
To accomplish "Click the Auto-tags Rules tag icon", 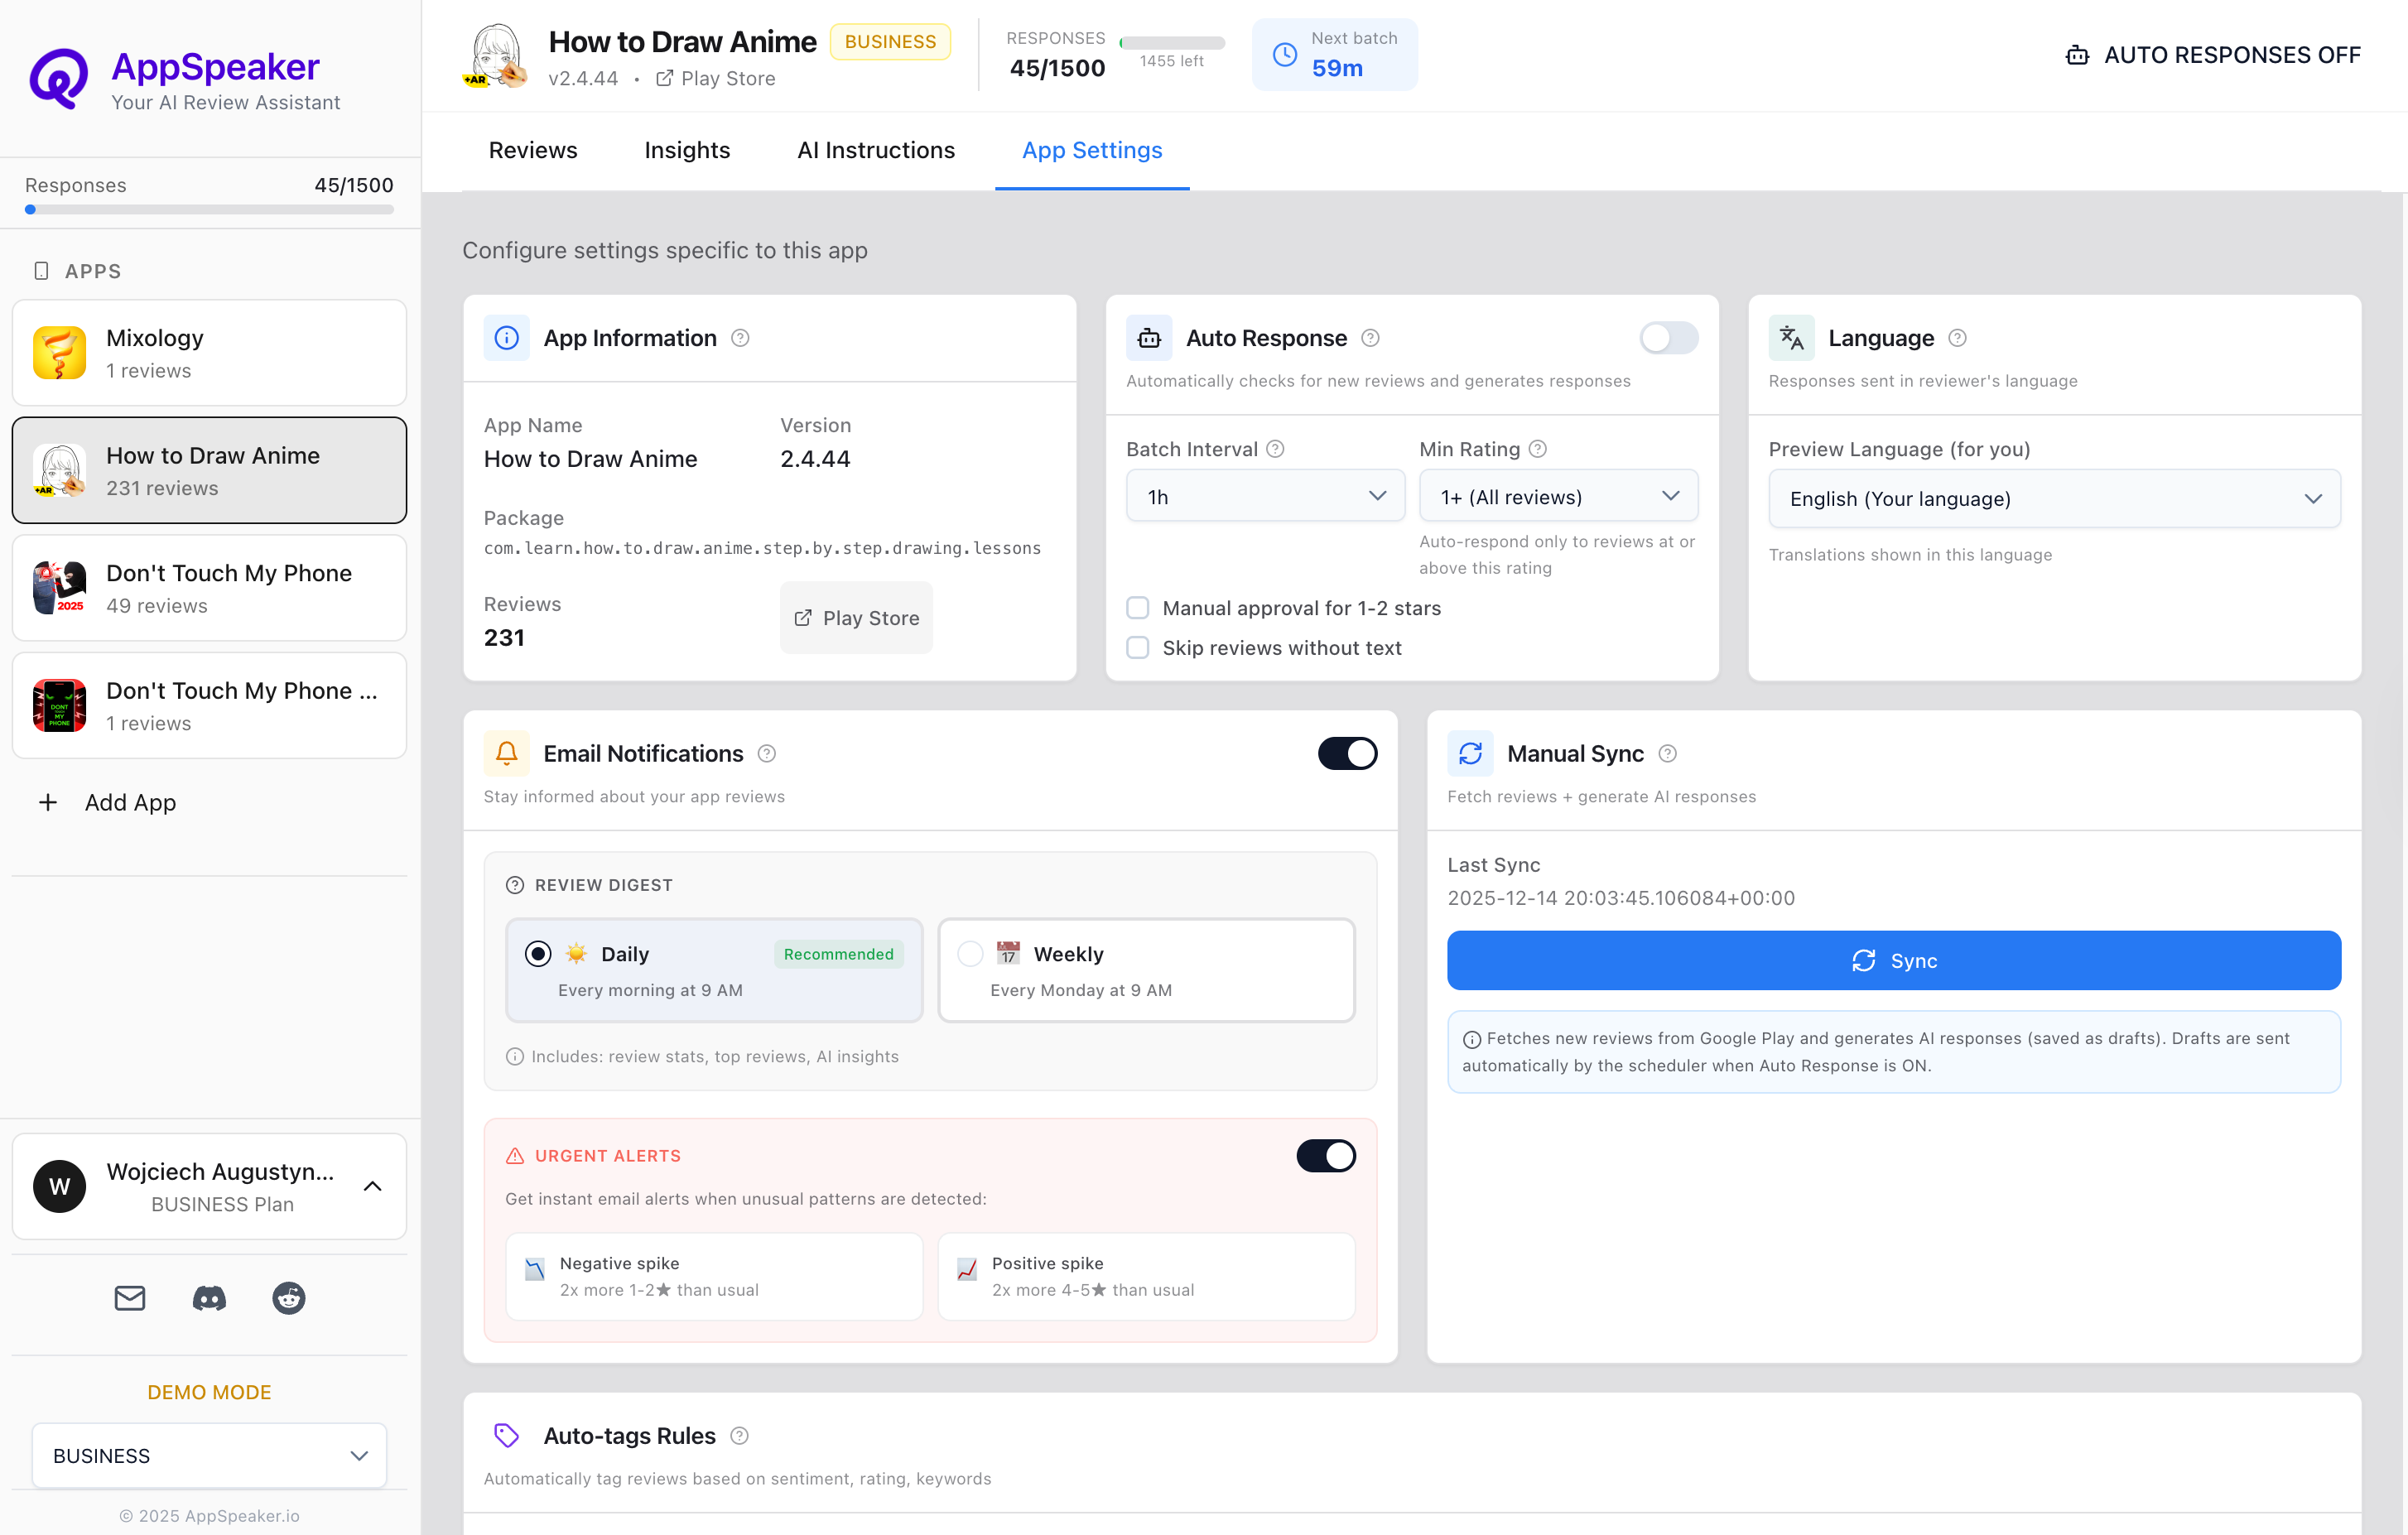I will click(x=507, y=1435).
